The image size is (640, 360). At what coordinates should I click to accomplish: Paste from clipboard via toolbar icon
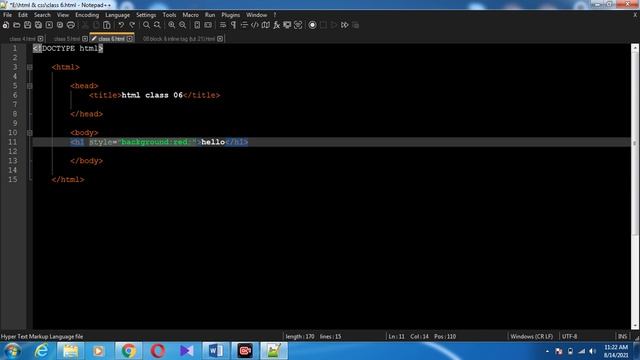pos(107,25)
